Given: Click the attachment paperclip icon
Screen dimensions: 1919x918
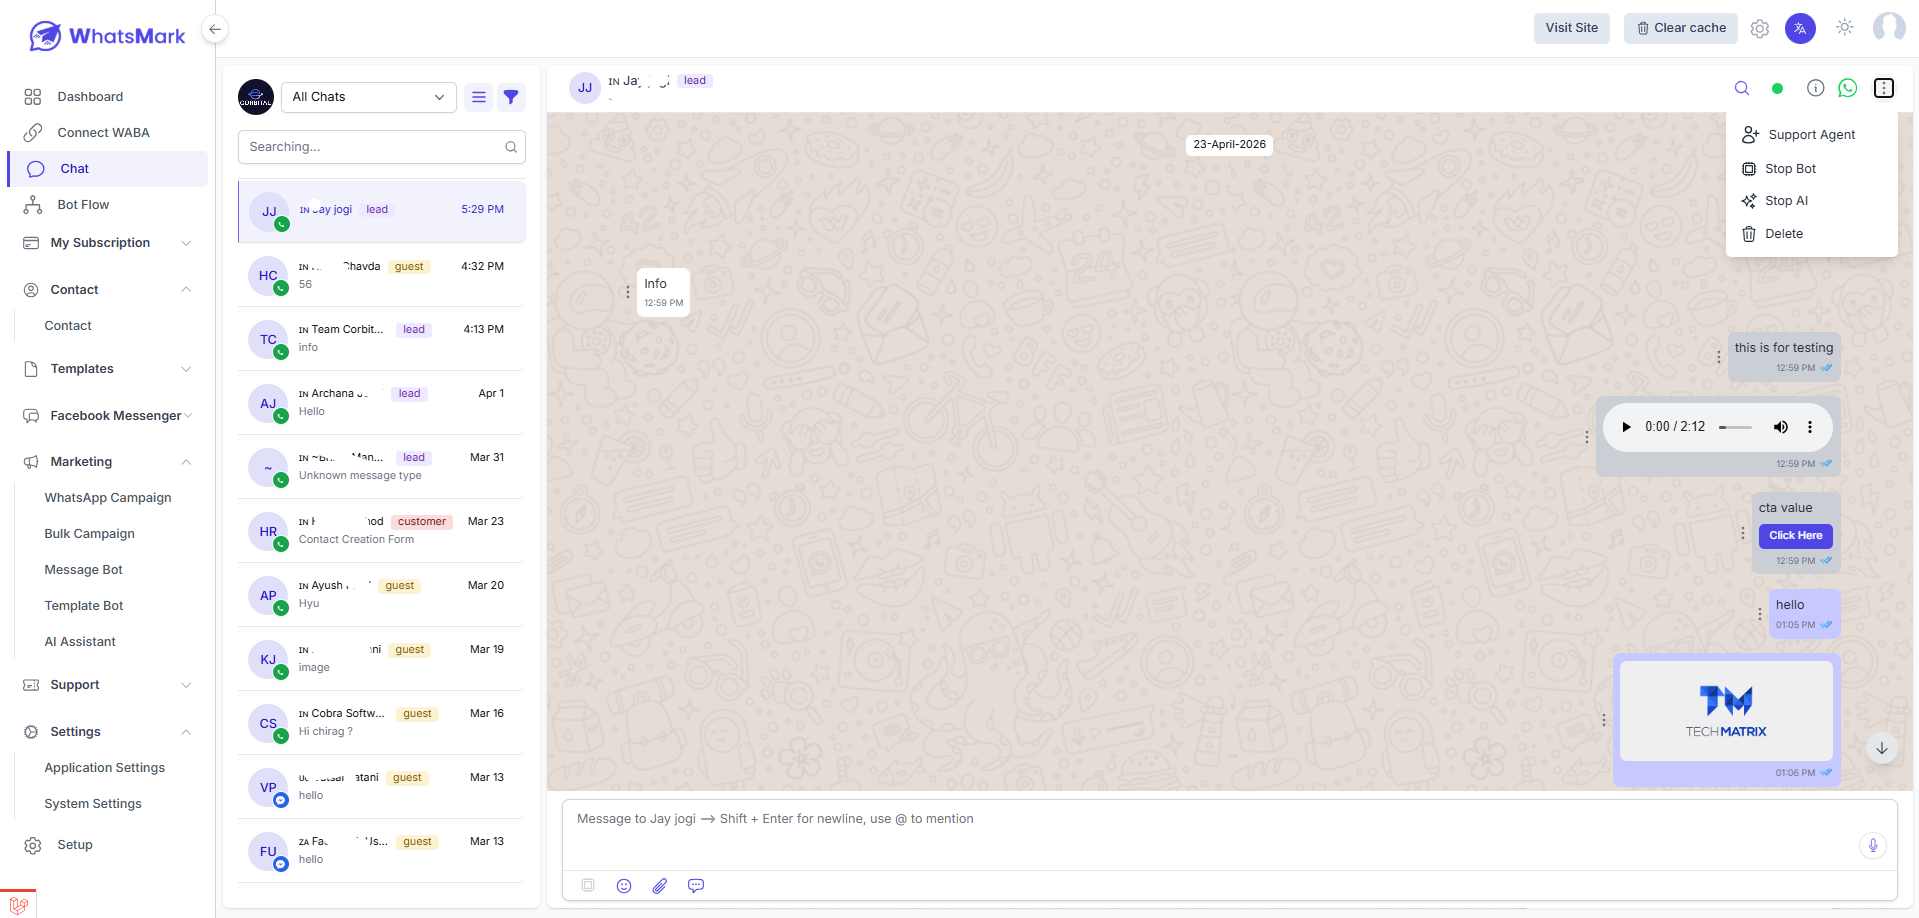Looking at the screenshot, I should tap(660, 886).
